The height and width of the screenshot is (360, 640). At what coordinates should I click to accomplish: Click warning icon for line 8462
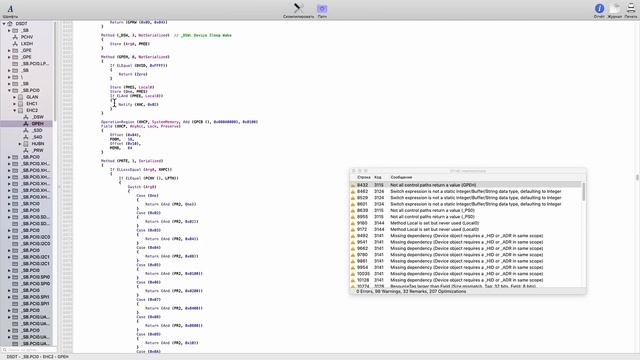tap(353, 191)
